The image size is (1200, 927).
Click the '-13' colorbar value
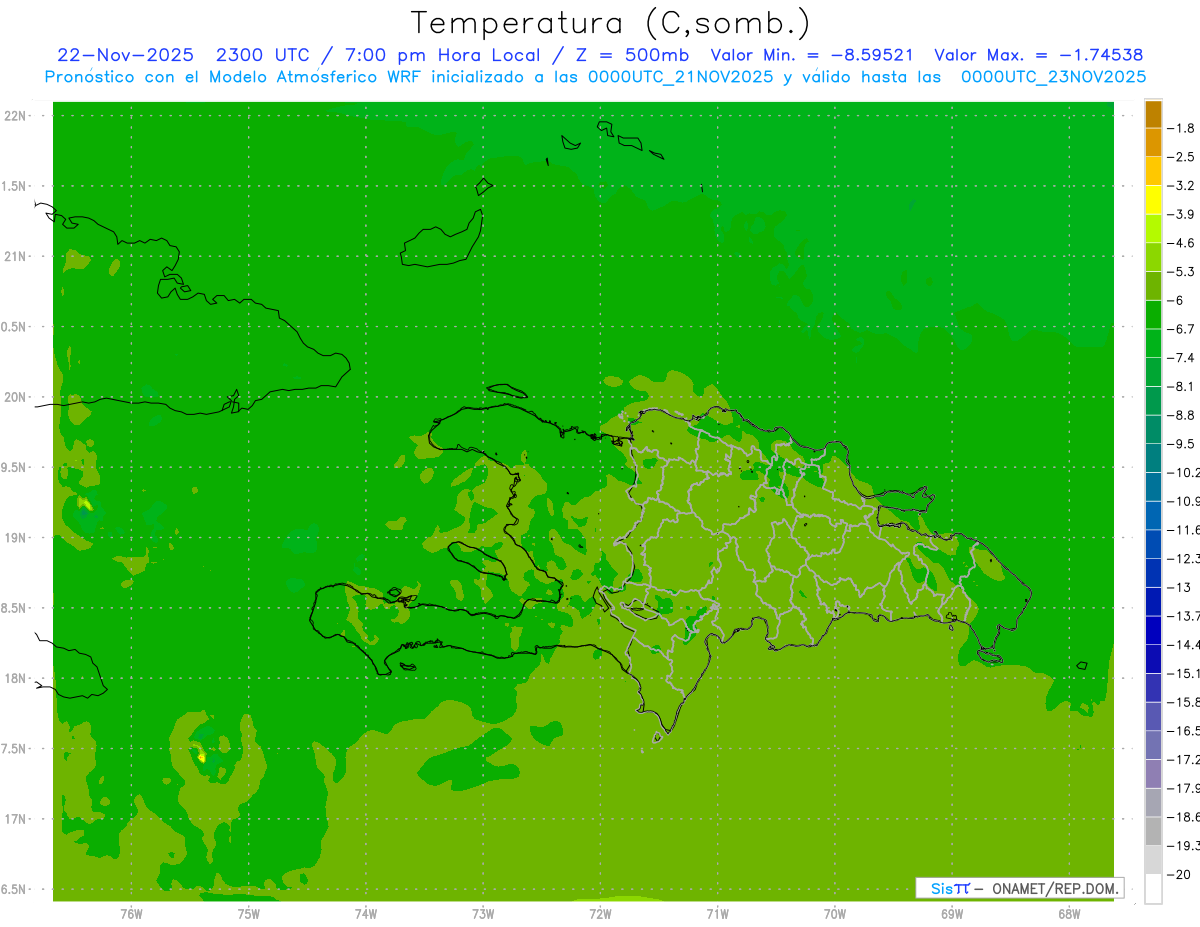[1179, 587]
